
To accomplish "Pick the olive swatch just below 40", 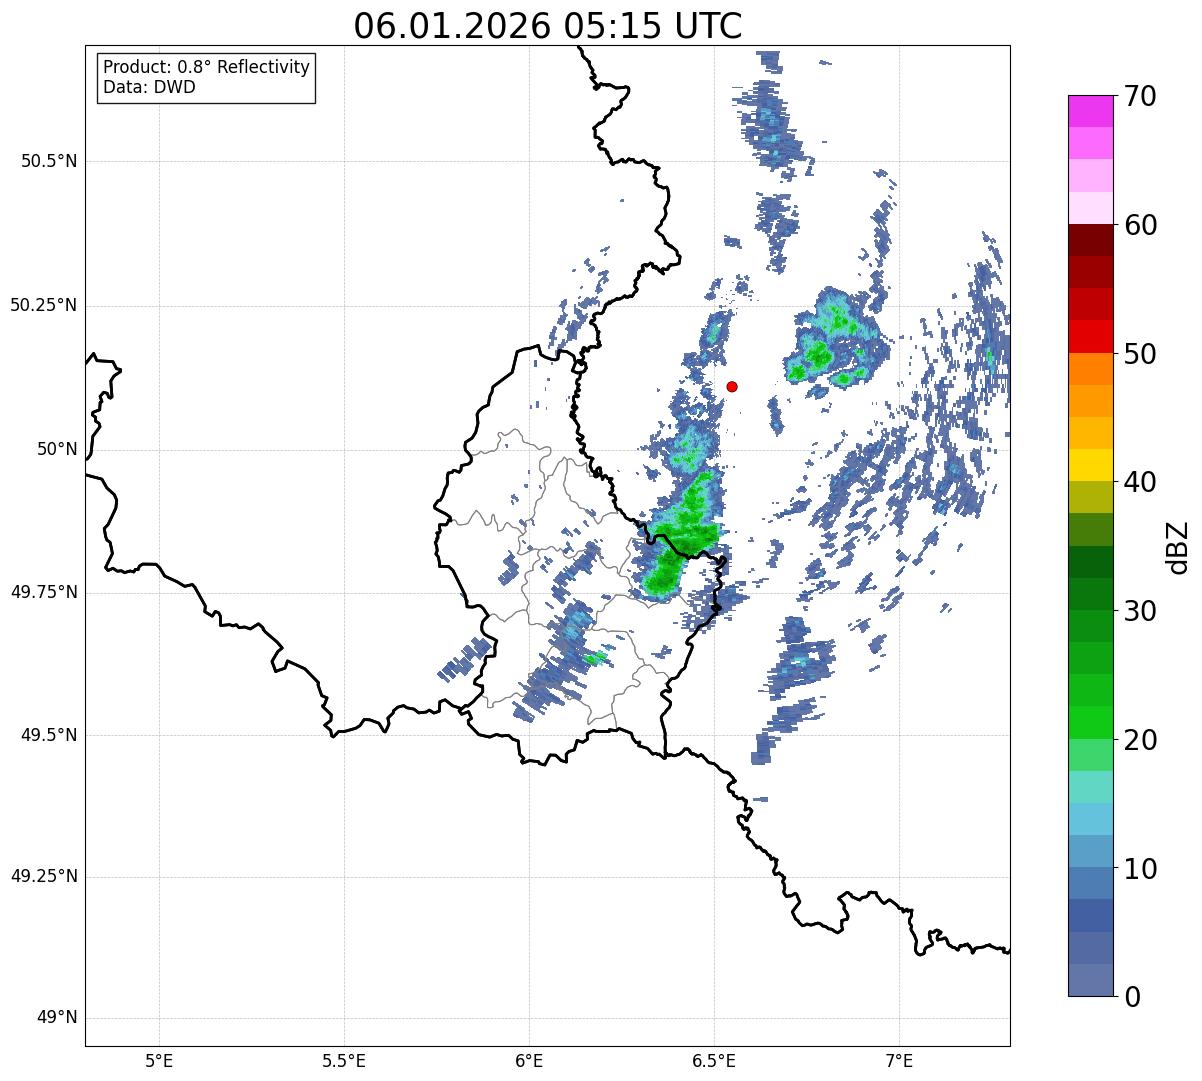I will click(x=1091, y=497).
